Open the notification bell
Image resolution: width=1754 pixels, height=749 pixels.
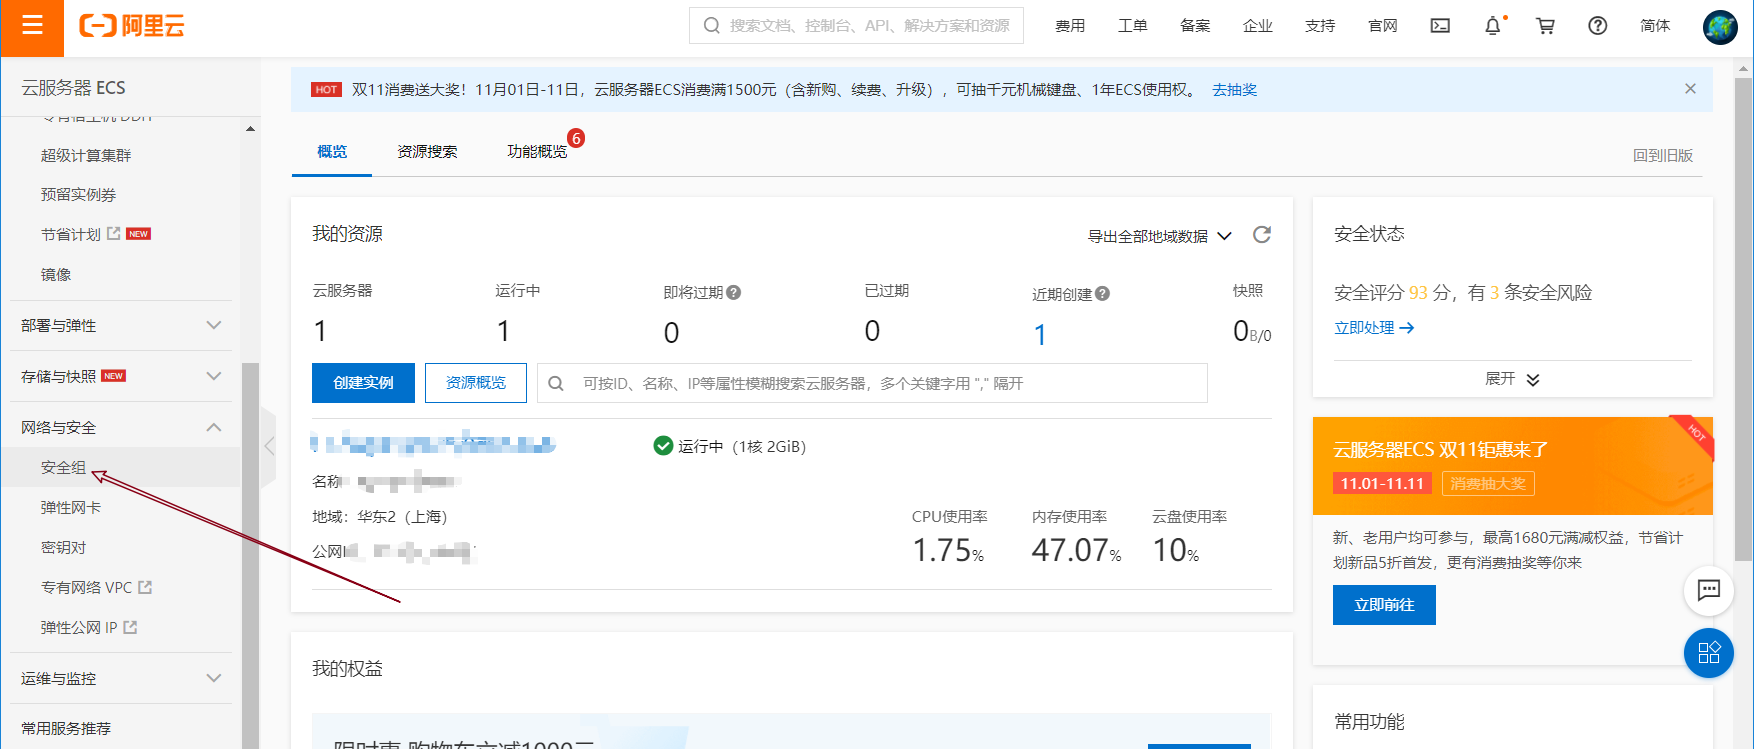pyautogui.click(x=1493, y=26)
